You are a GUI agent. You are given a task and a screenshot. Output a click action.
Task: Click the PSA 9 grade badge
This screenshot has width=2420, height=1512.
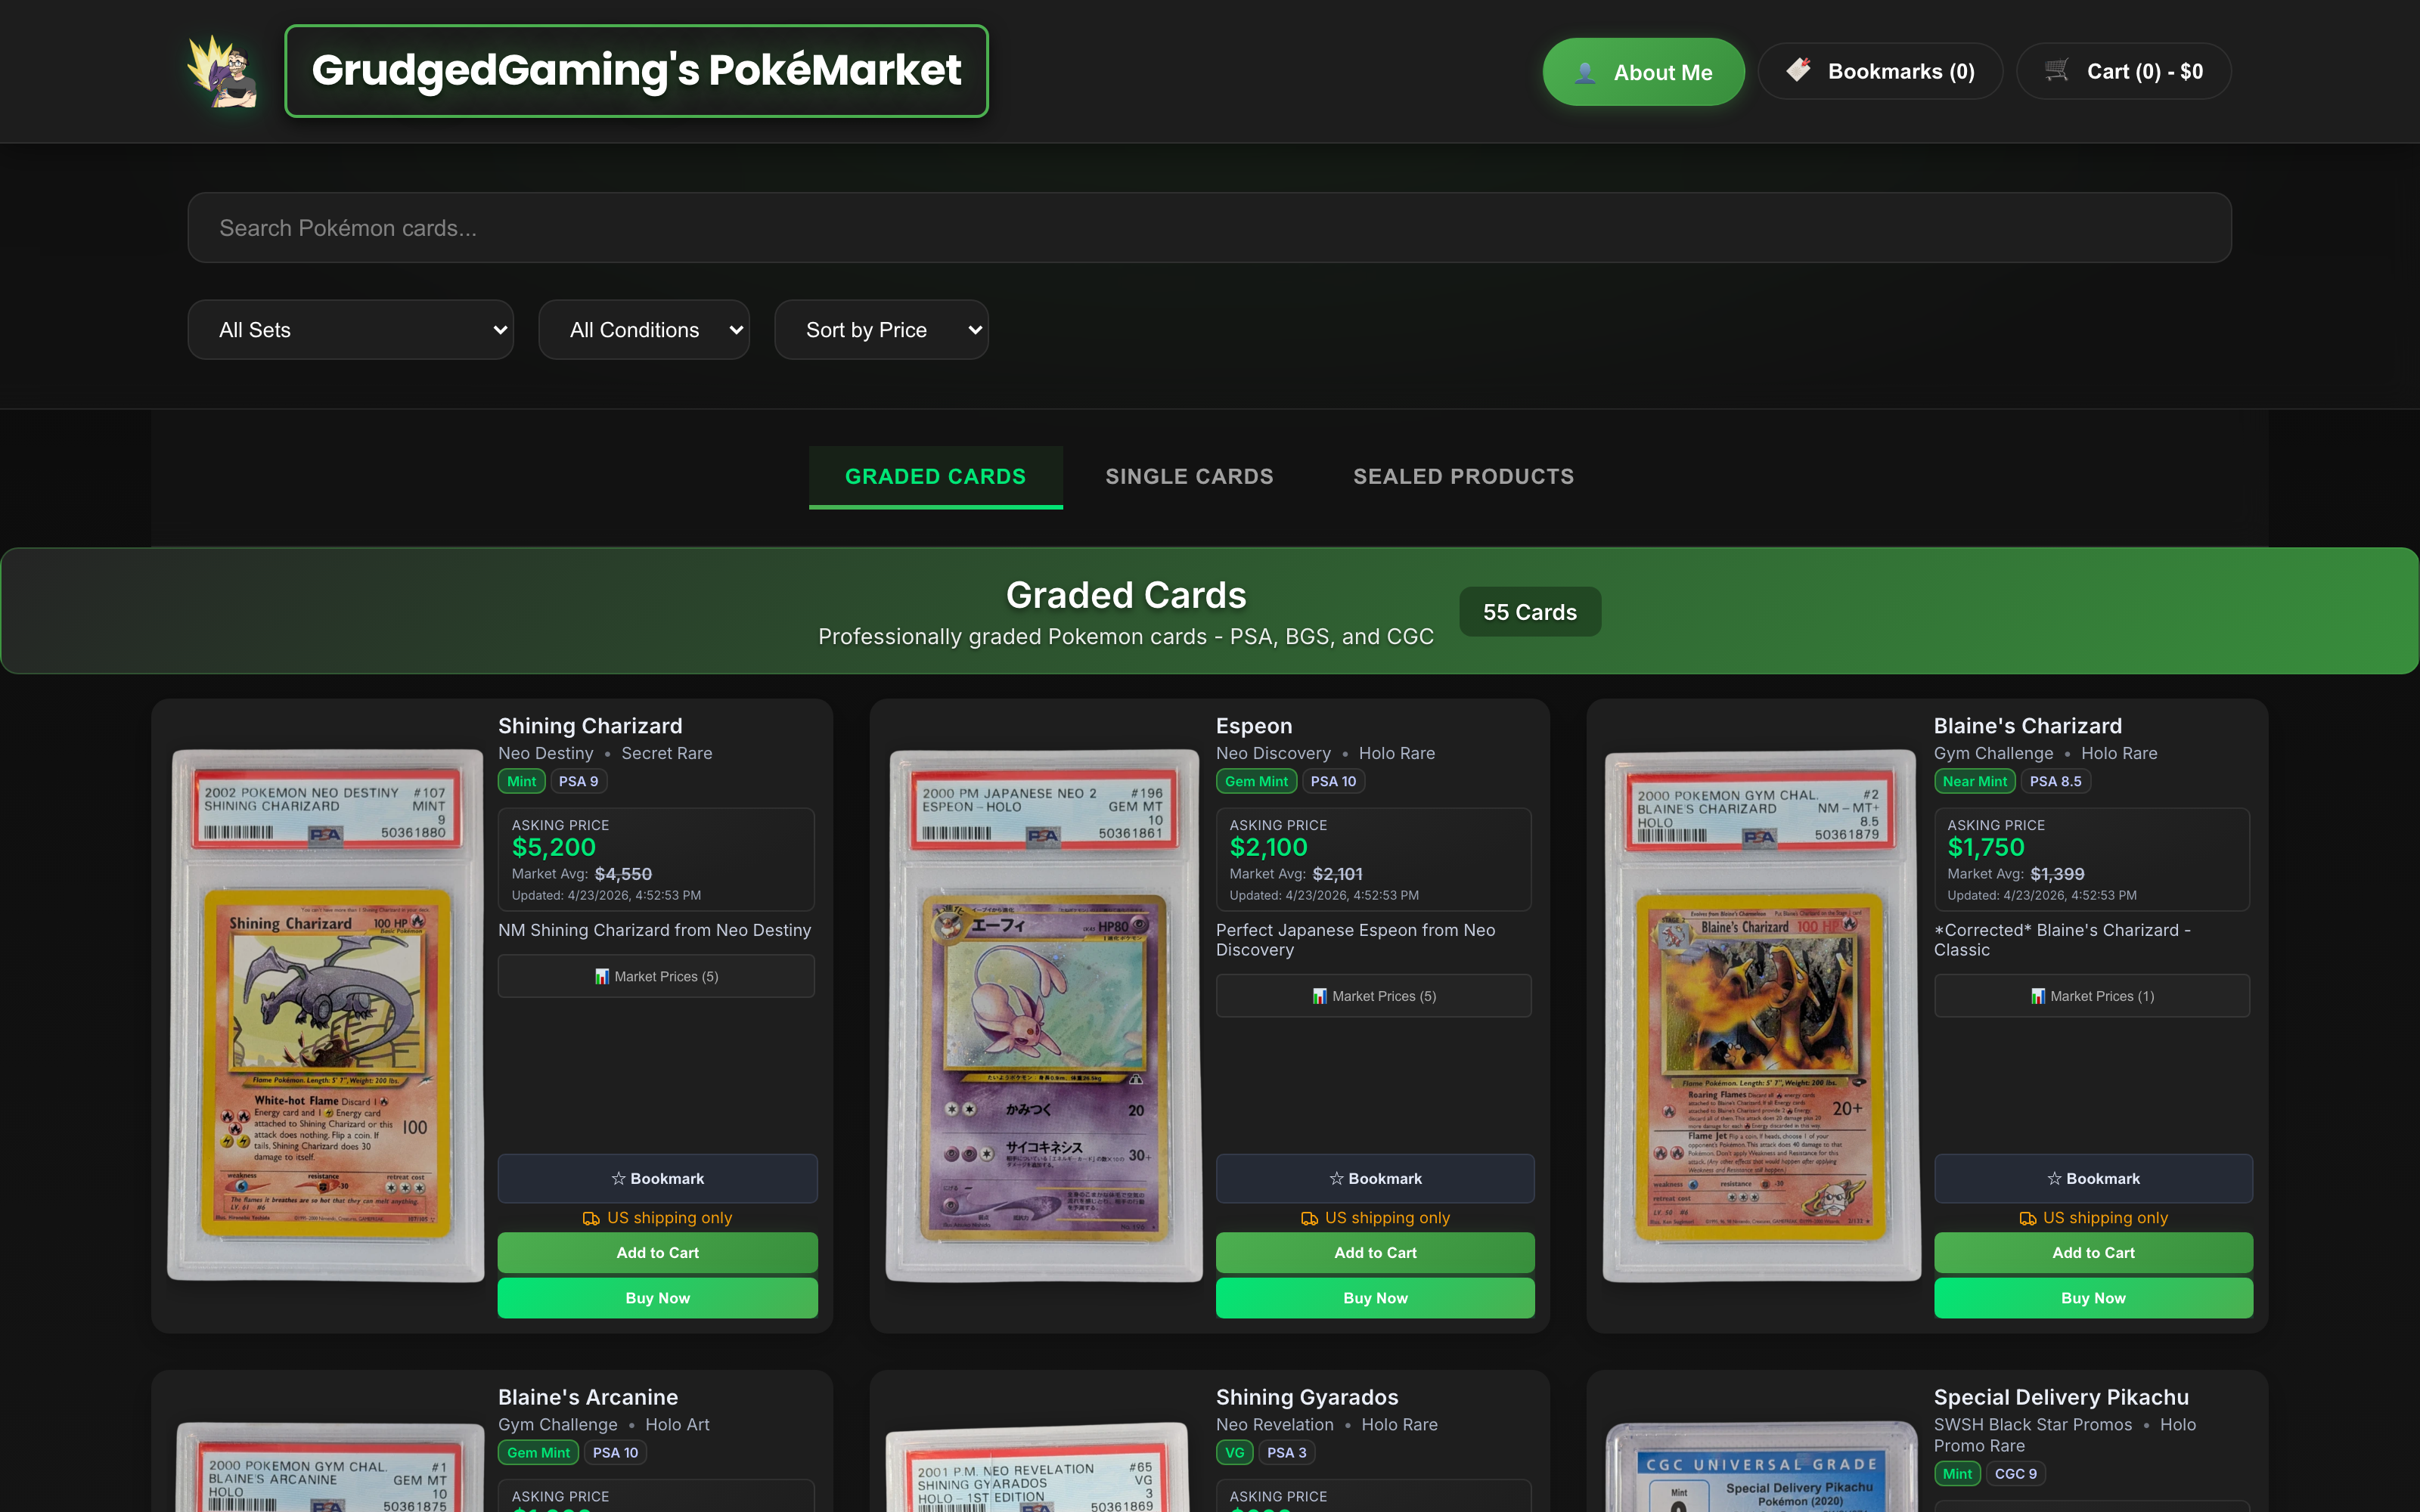pos(578,781)
